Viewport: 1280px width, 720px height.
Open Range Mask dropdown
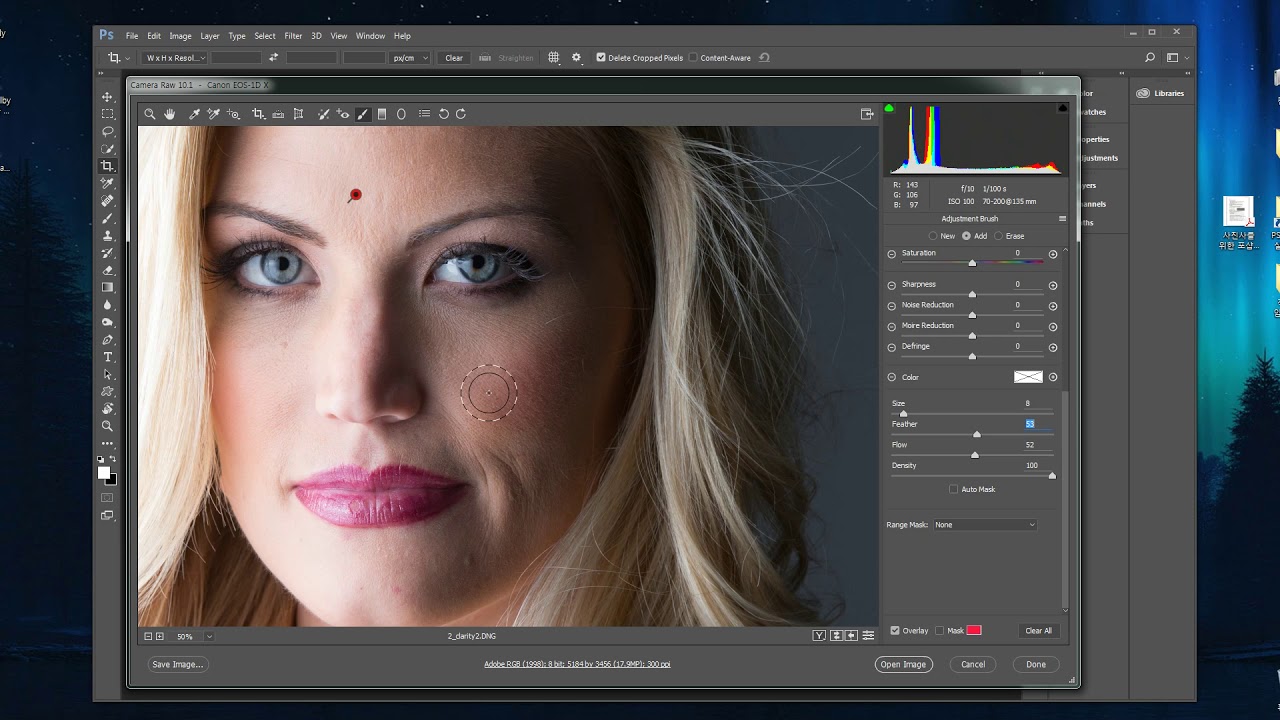coord(985,525)
